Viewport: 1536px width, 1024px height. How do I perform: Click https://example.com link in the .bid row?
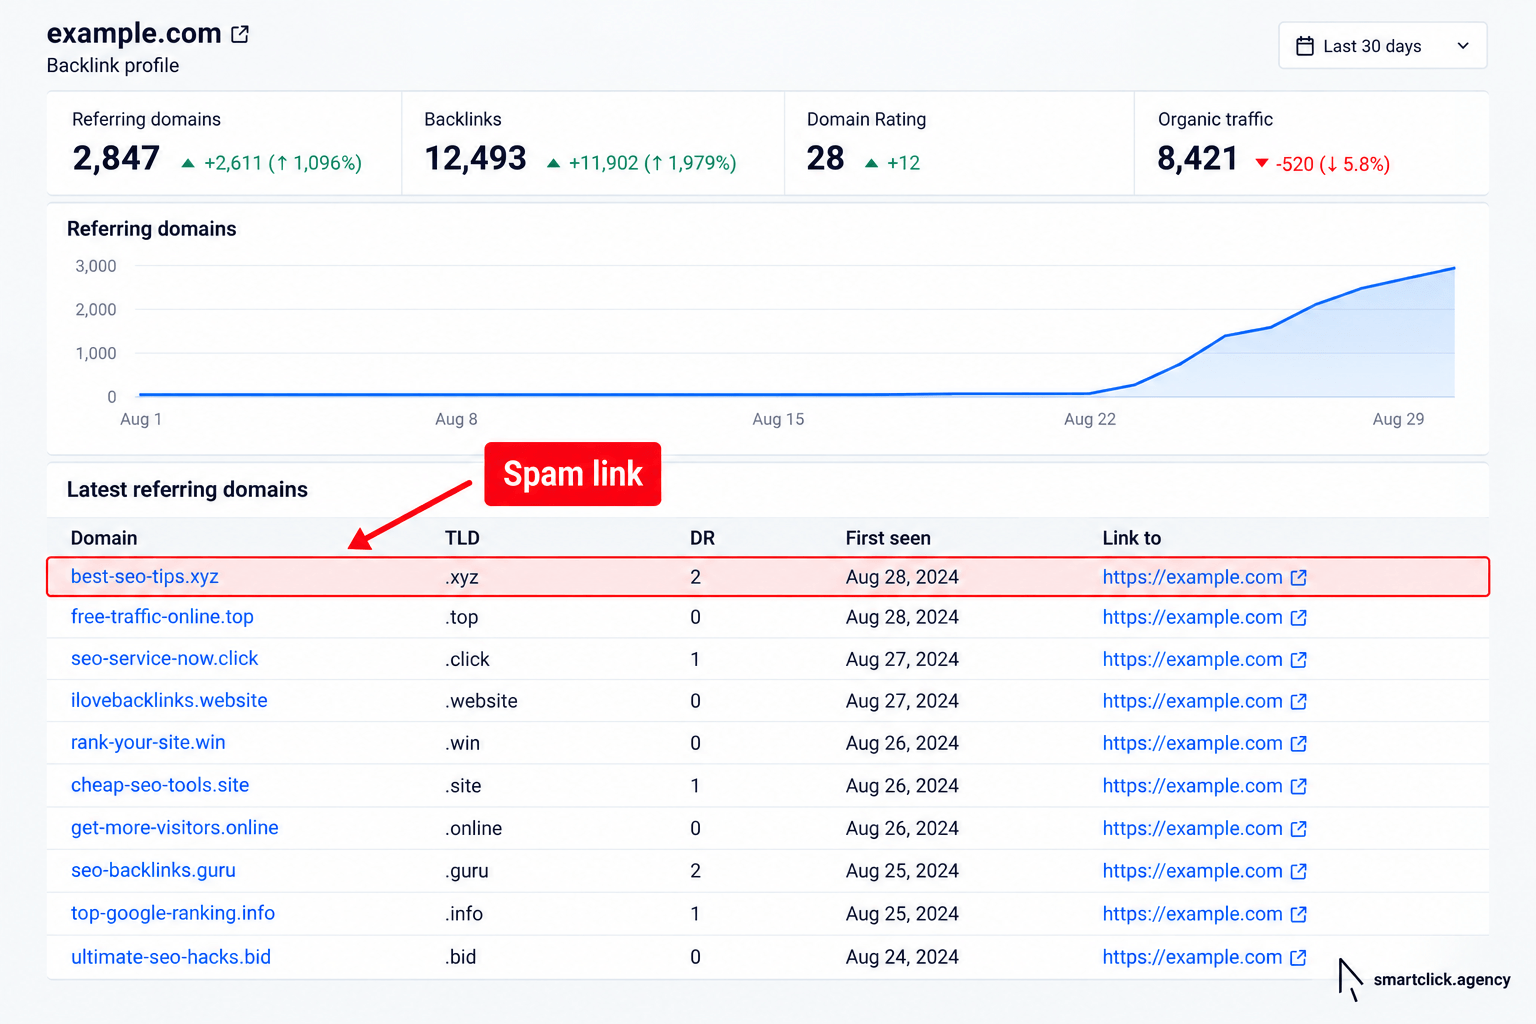[1192, 957]
